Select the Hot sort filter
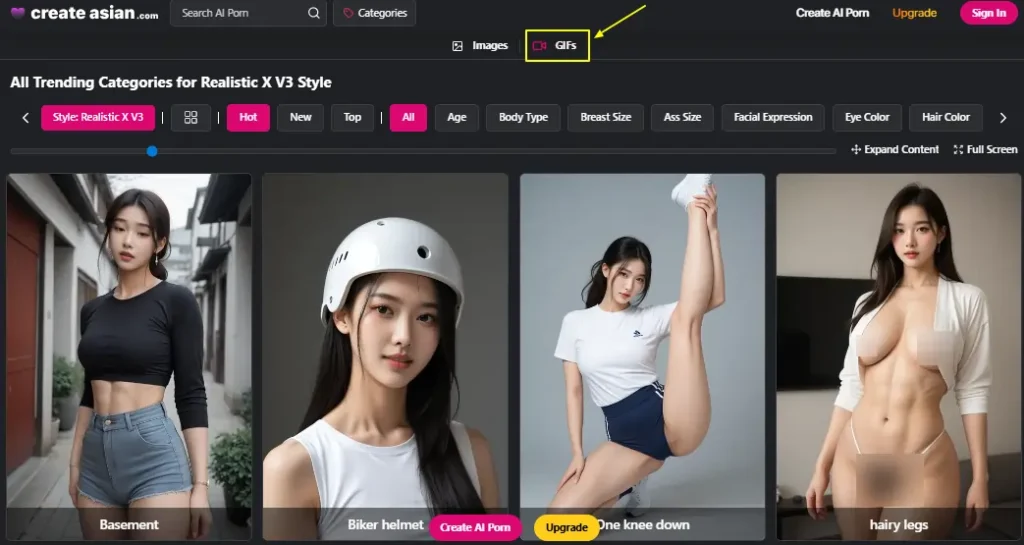This screenshot has width=1024, height=545. click(x=248, y=117)
